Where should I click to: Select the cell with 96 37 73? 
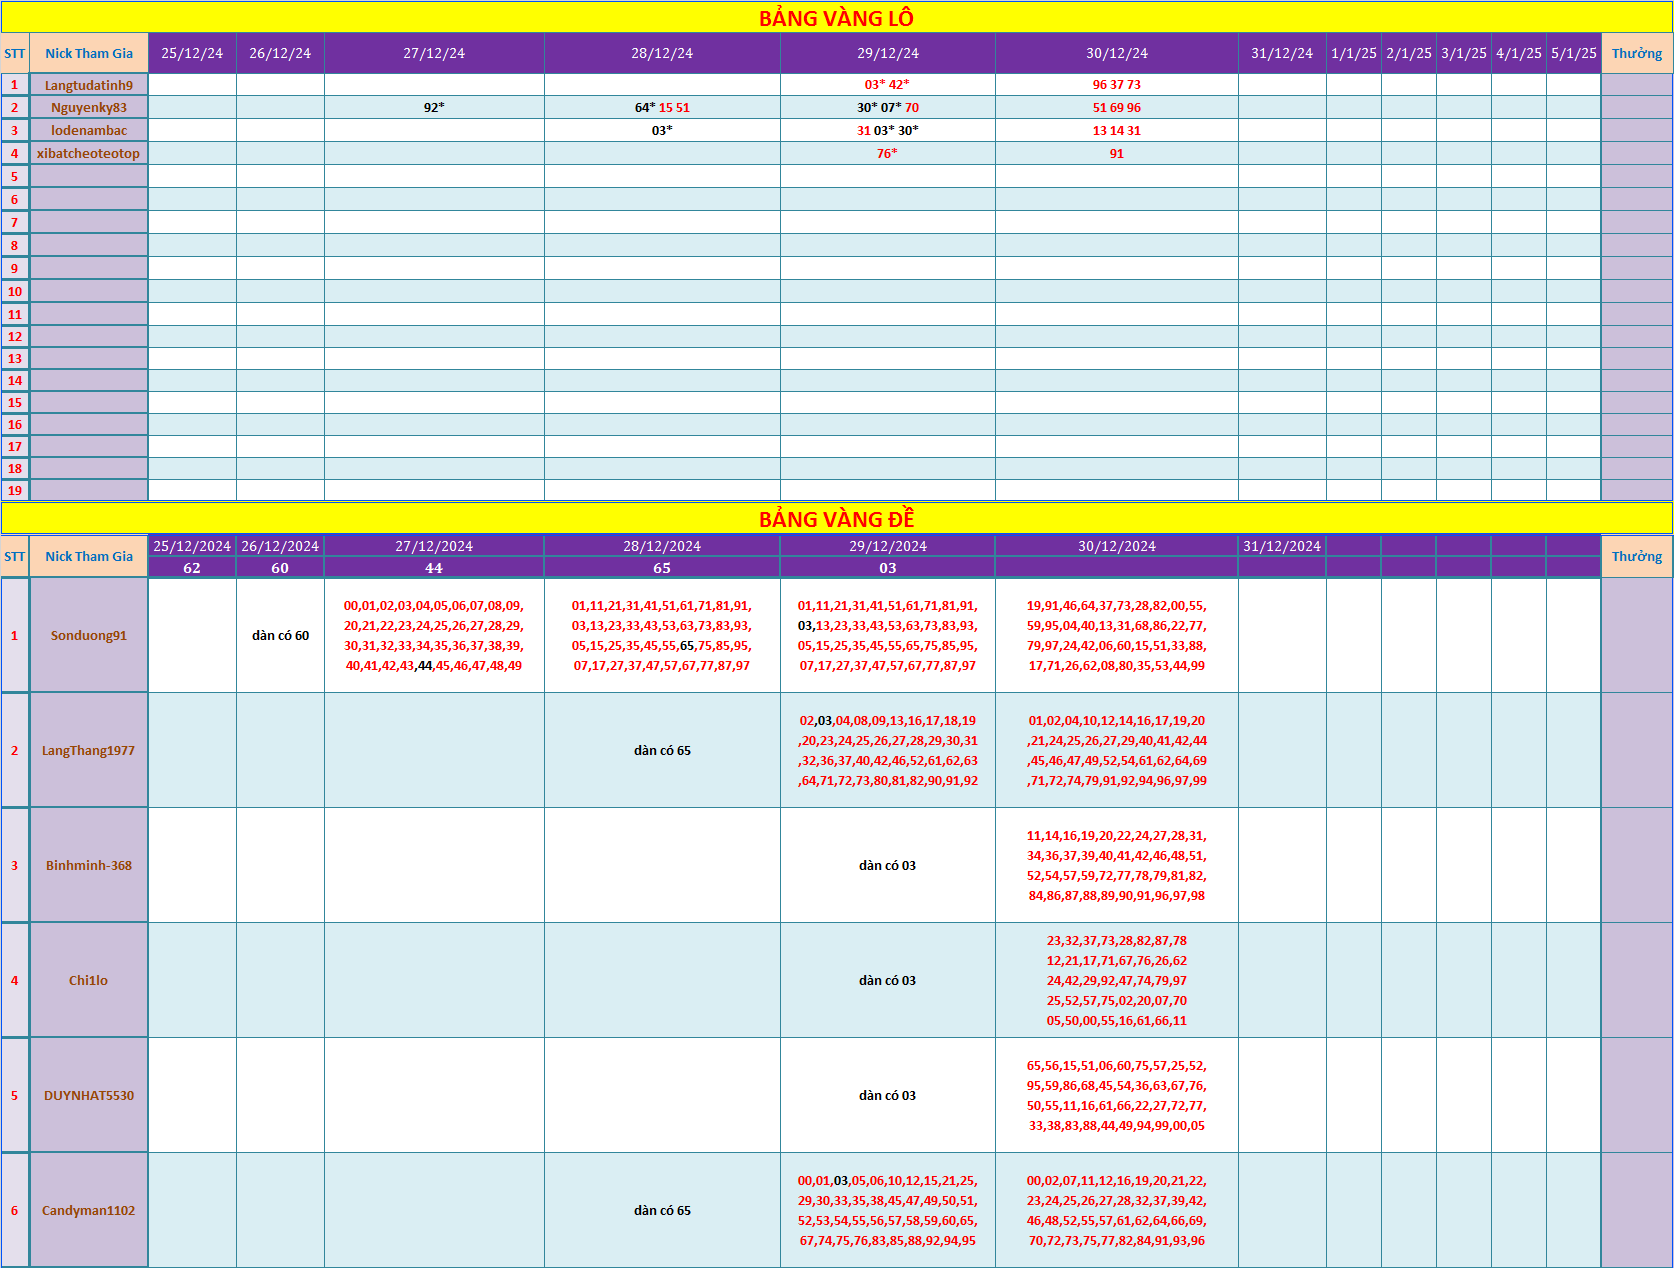[x=1117, y=85]
